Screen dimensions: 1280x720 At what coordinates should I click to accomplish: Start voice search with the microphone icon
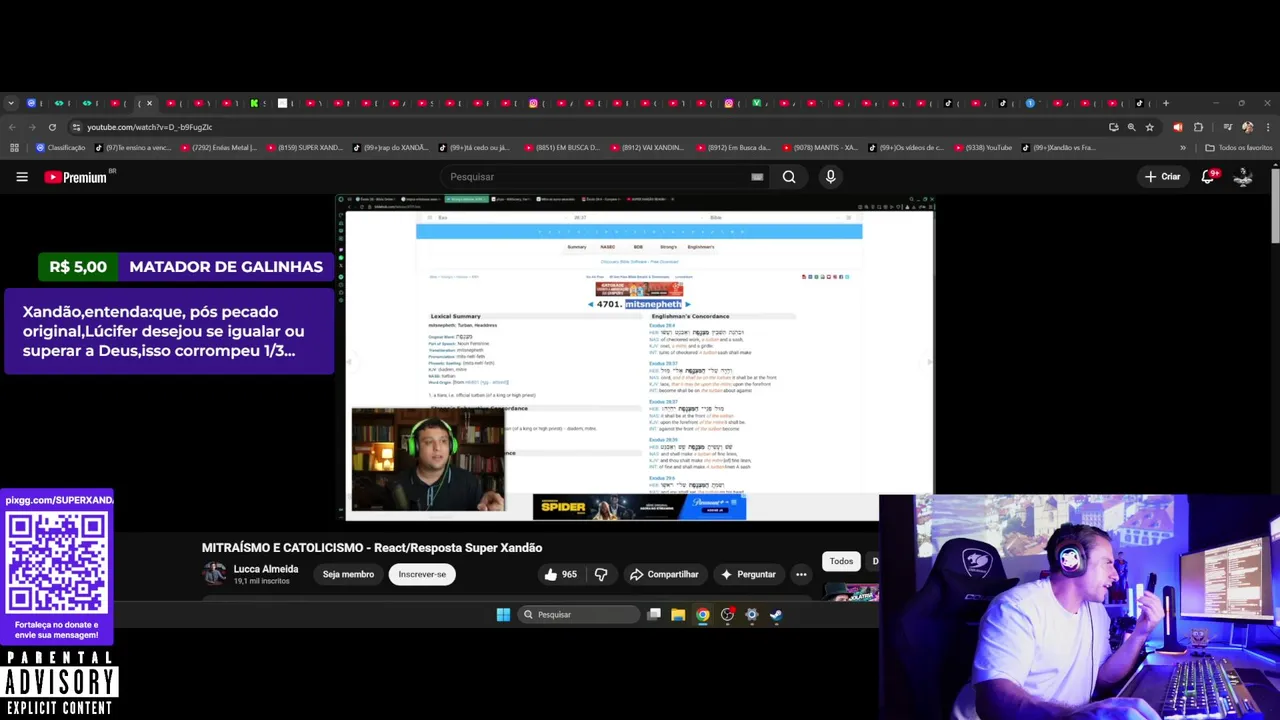830,177
